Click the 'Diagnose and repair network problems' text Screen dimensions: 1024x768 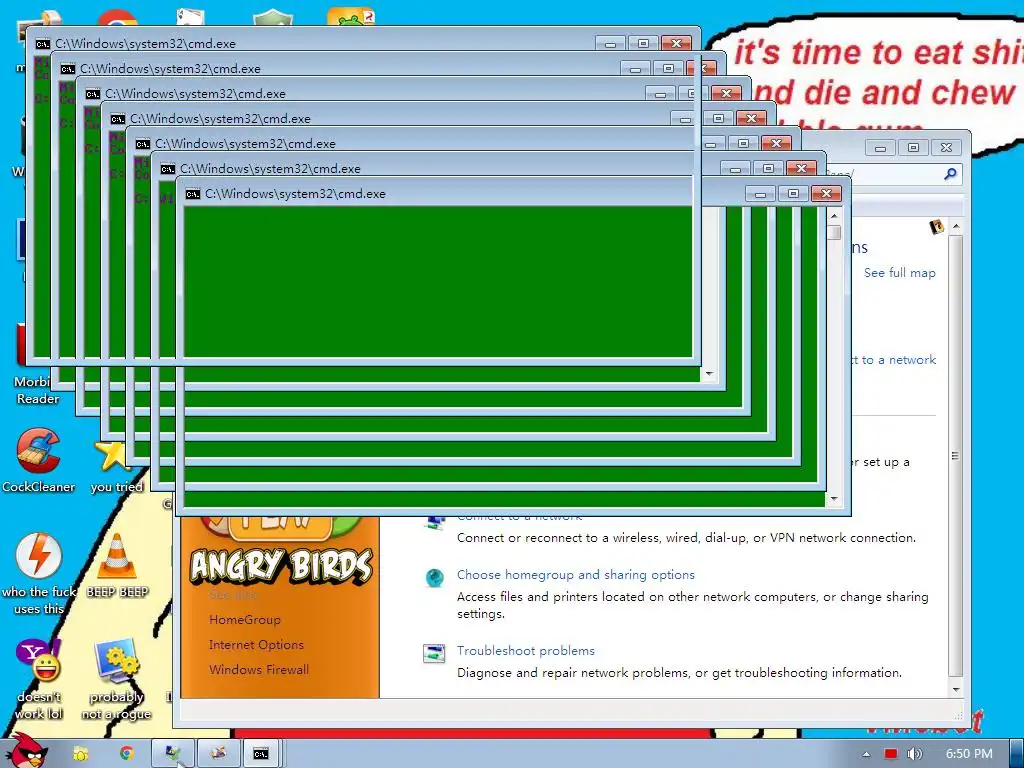679,673
